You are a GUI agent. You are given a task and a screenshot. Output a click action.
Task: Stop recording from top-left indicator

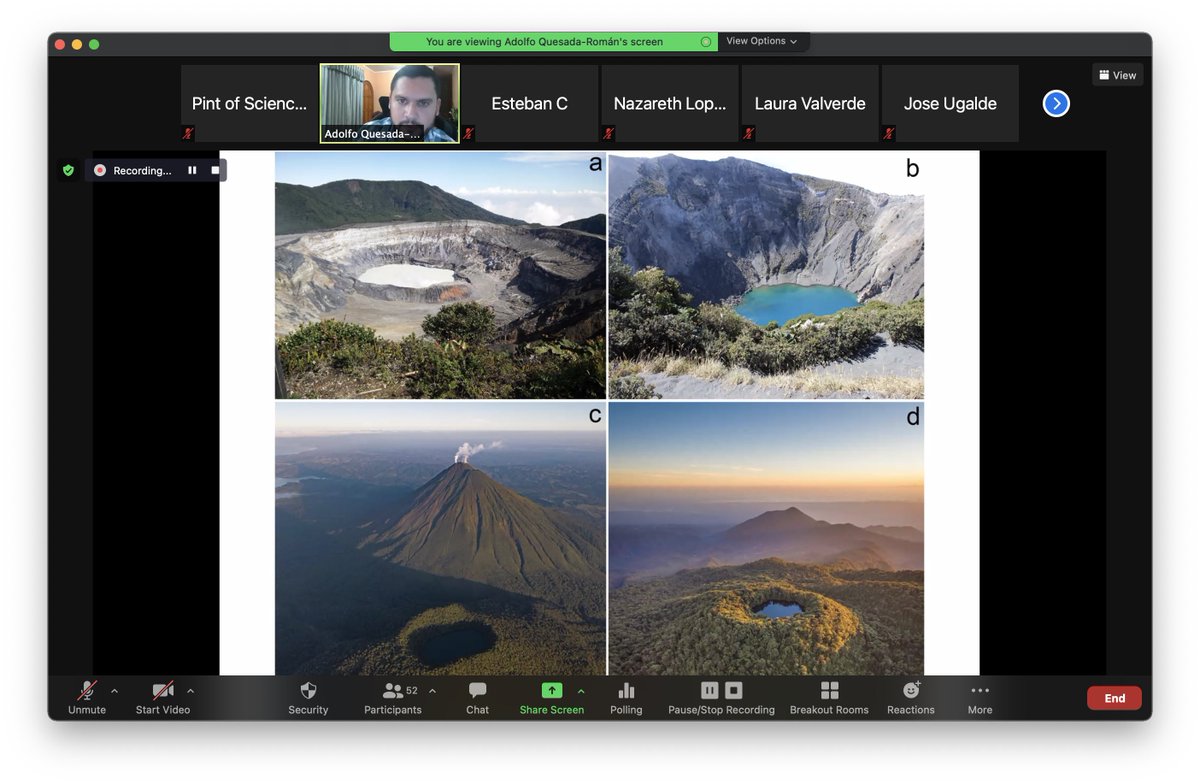pos(214,170)
